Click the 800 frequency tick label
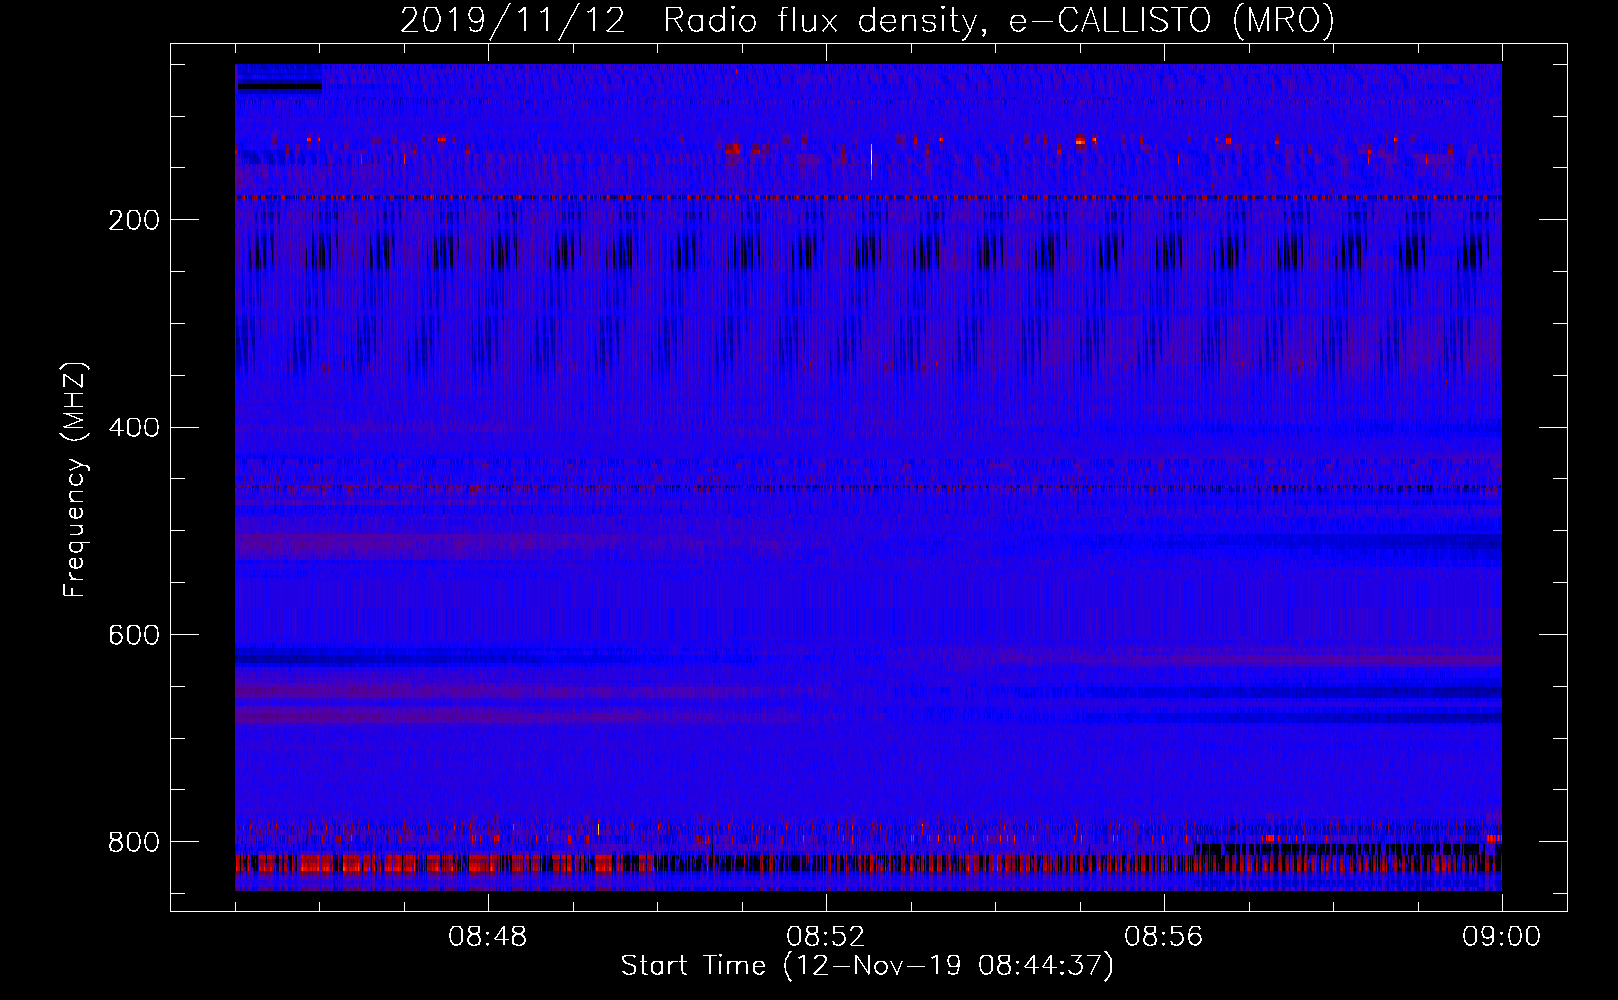This screenshot has width=1618, height=1000. tap(133, 842)
